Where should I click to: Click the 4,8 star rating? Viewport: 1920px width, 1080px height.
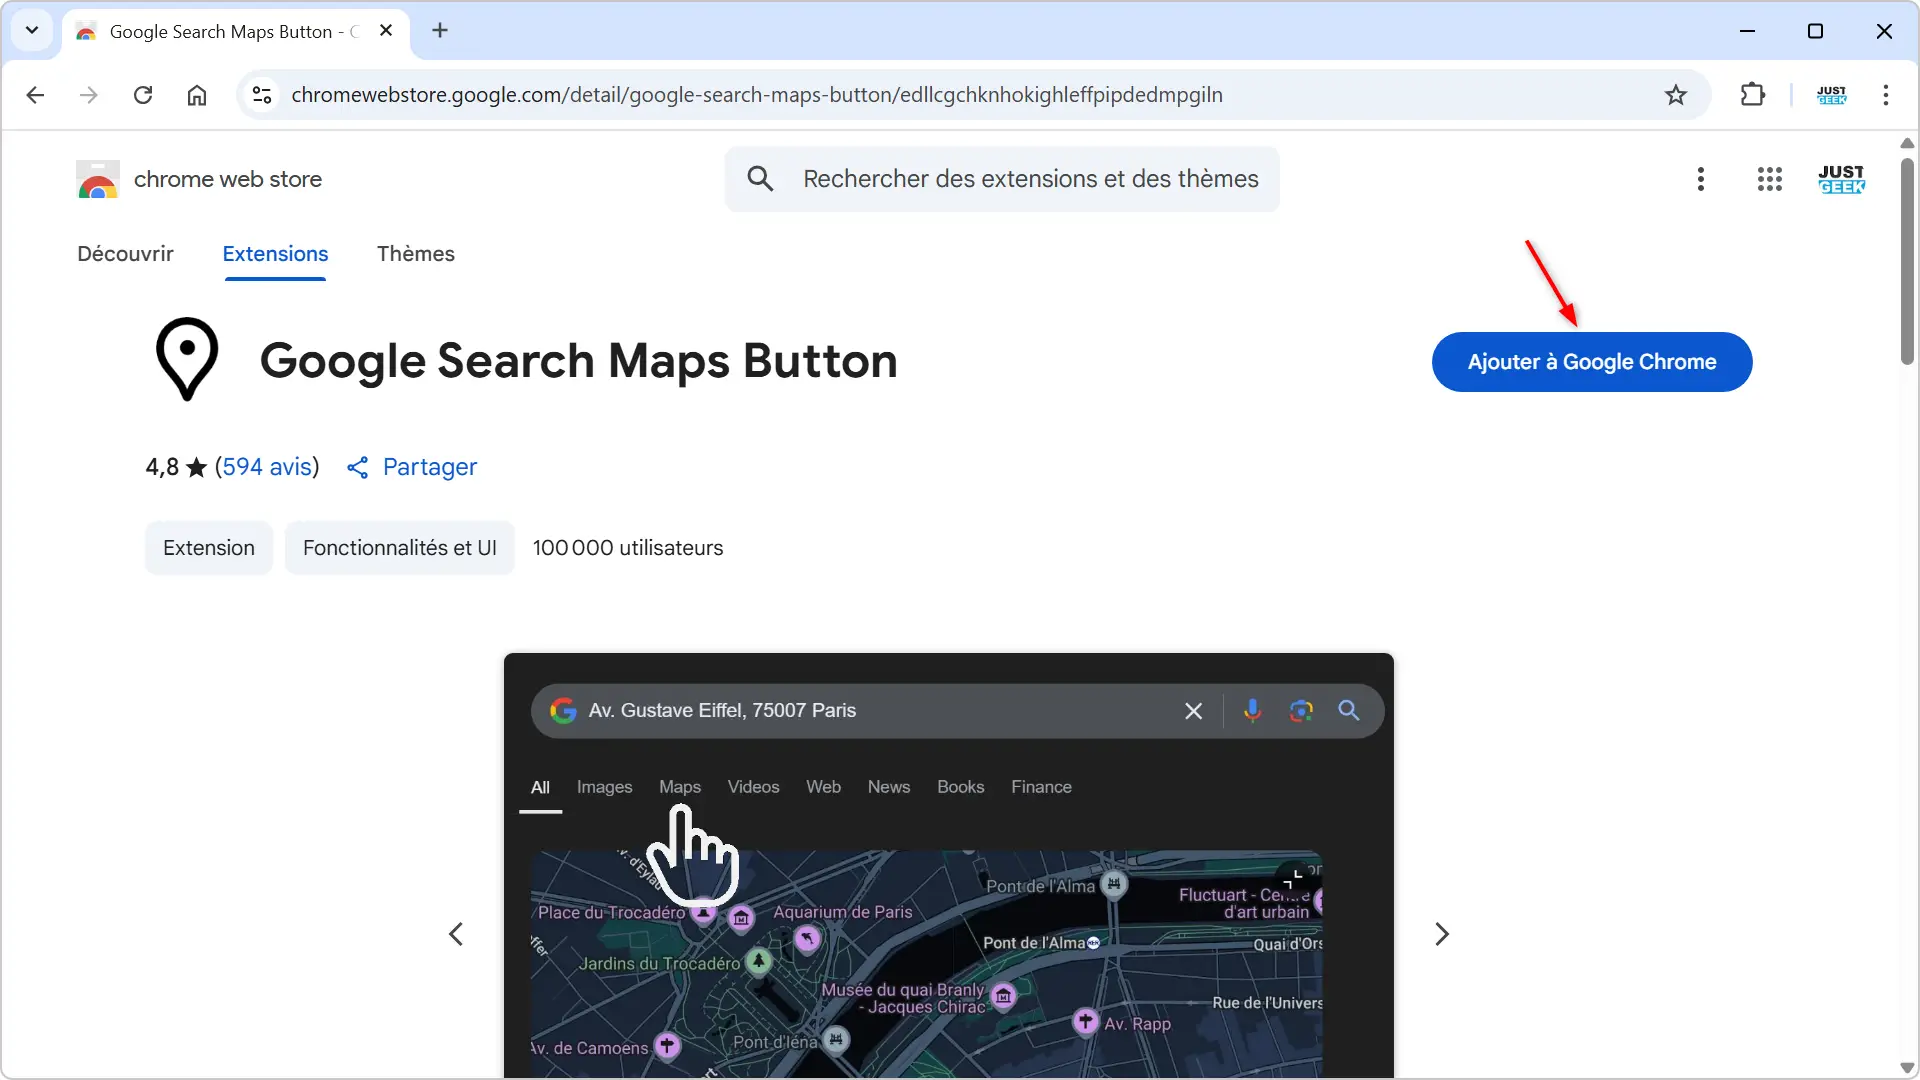[x=176, y=467]
